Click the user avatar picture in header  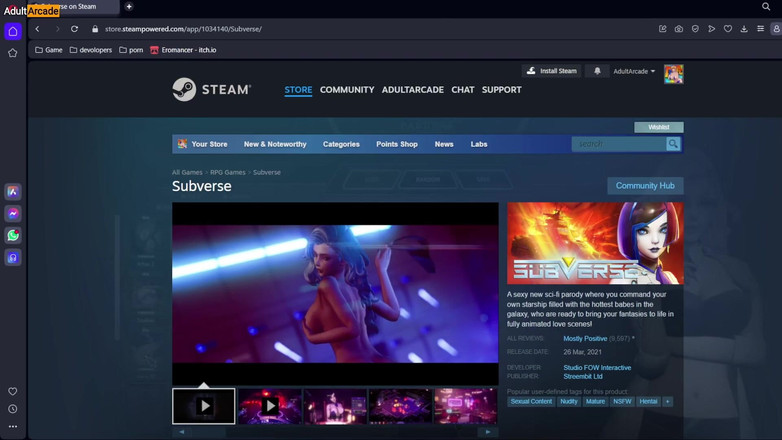click(x=673, y=74)
